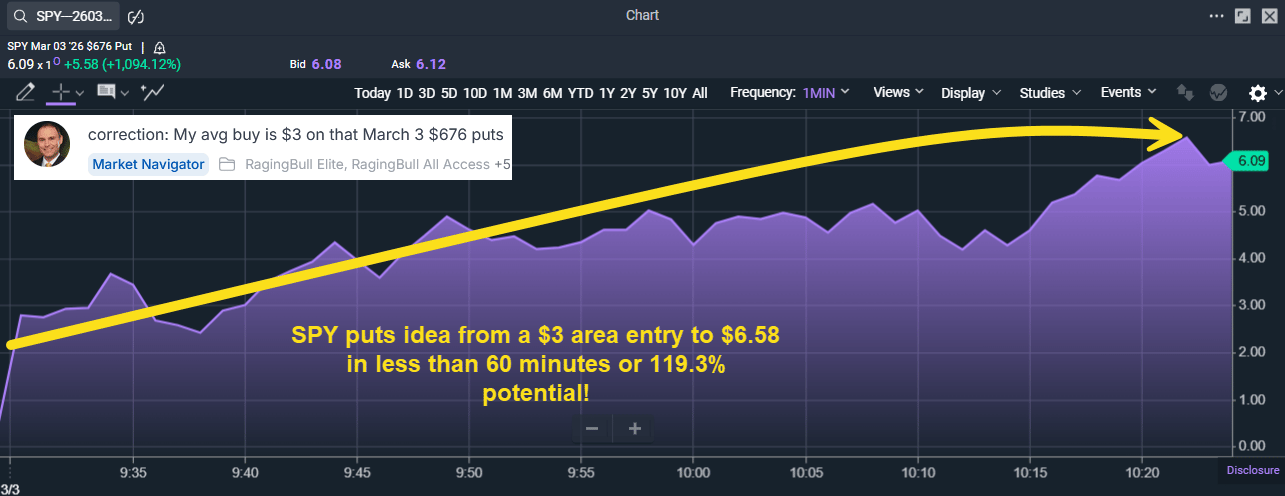Open the annotation comment tool
The height and width of the screenshot is (496, 1285).
(106, 92)
